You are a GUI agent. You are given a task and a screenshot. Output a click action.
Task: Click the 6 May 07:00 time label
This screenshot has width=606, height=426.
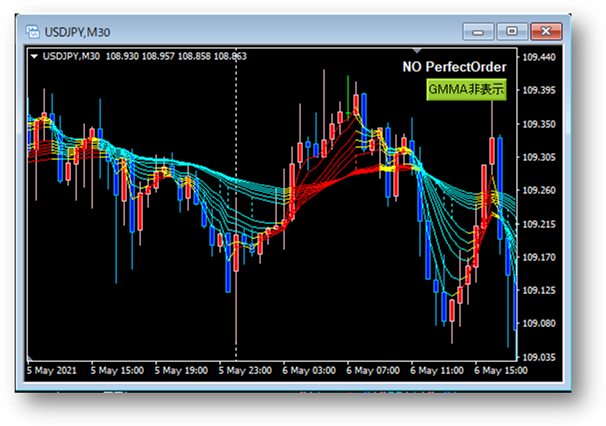click(373, 370)
